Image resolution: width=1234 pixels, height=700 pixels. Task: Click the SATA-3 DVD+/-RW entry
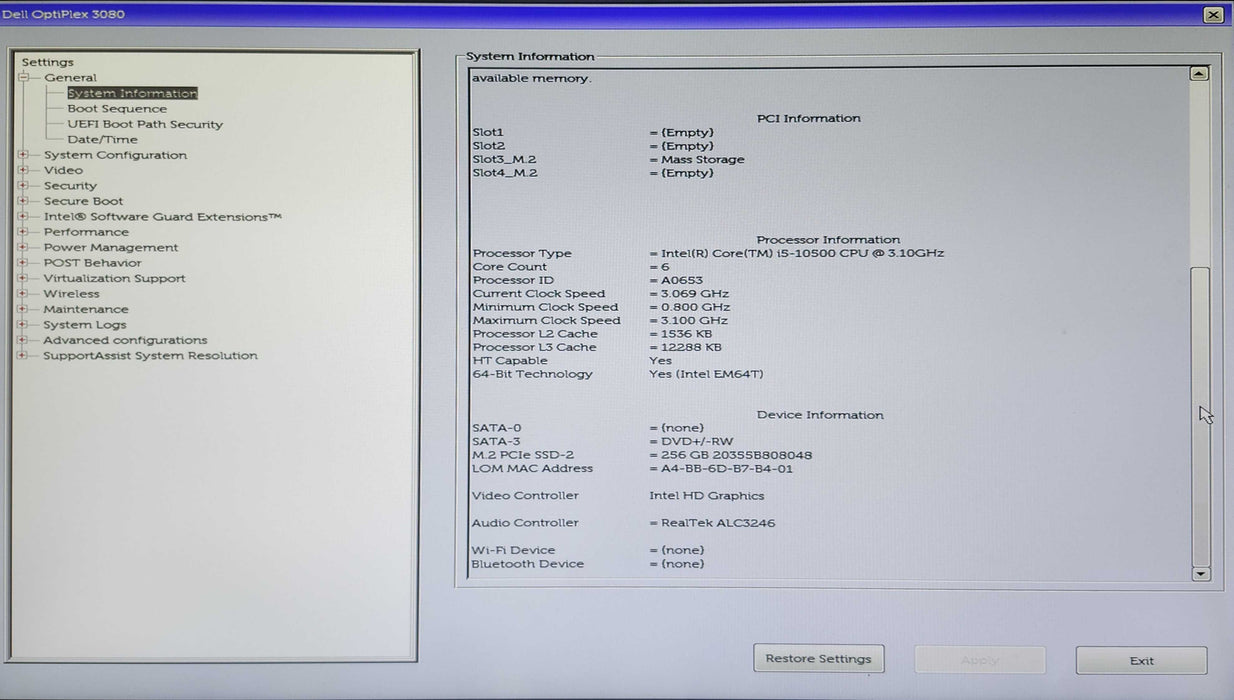[697, 441]
